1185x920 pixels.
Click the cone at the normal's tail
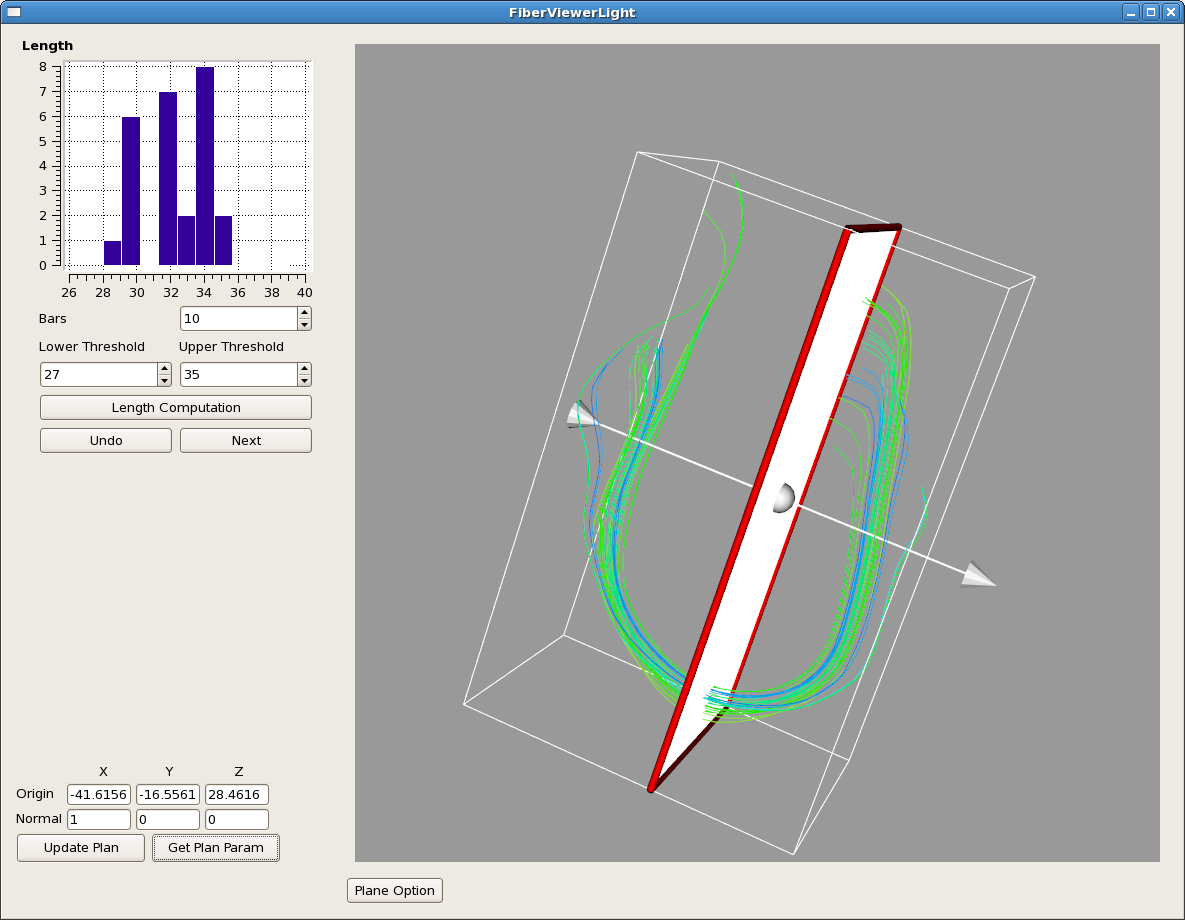[581, 414]
